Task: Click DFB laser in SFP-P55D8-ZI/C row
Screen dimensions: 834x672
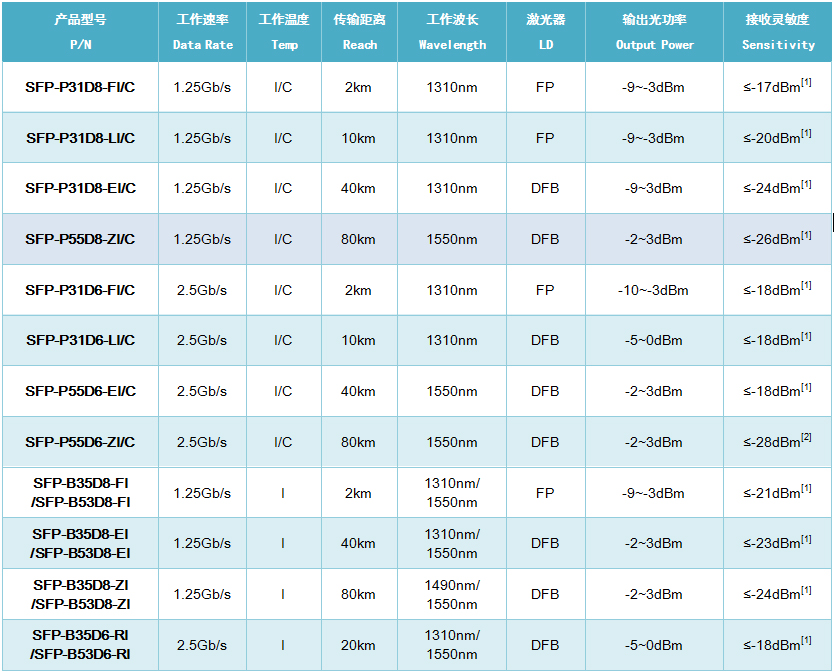Action: coord(545,239)
